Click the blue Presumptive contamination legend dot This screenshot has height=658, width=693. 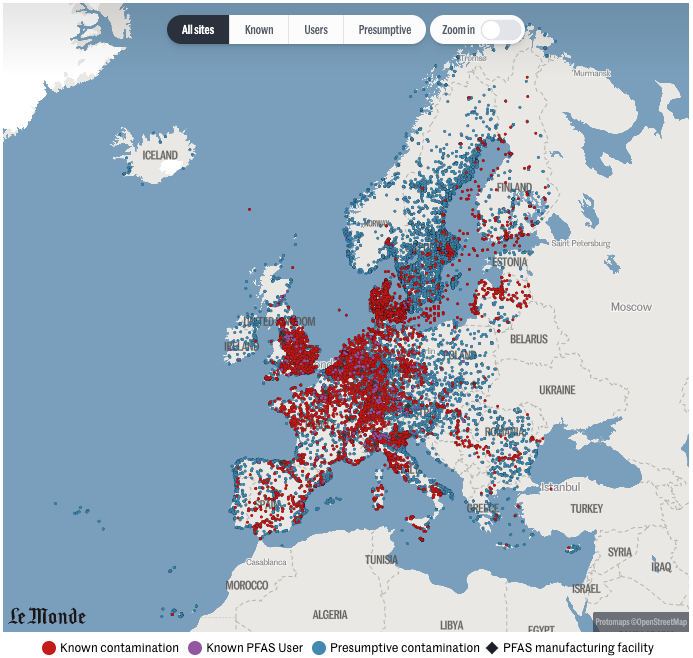(319, 648)
